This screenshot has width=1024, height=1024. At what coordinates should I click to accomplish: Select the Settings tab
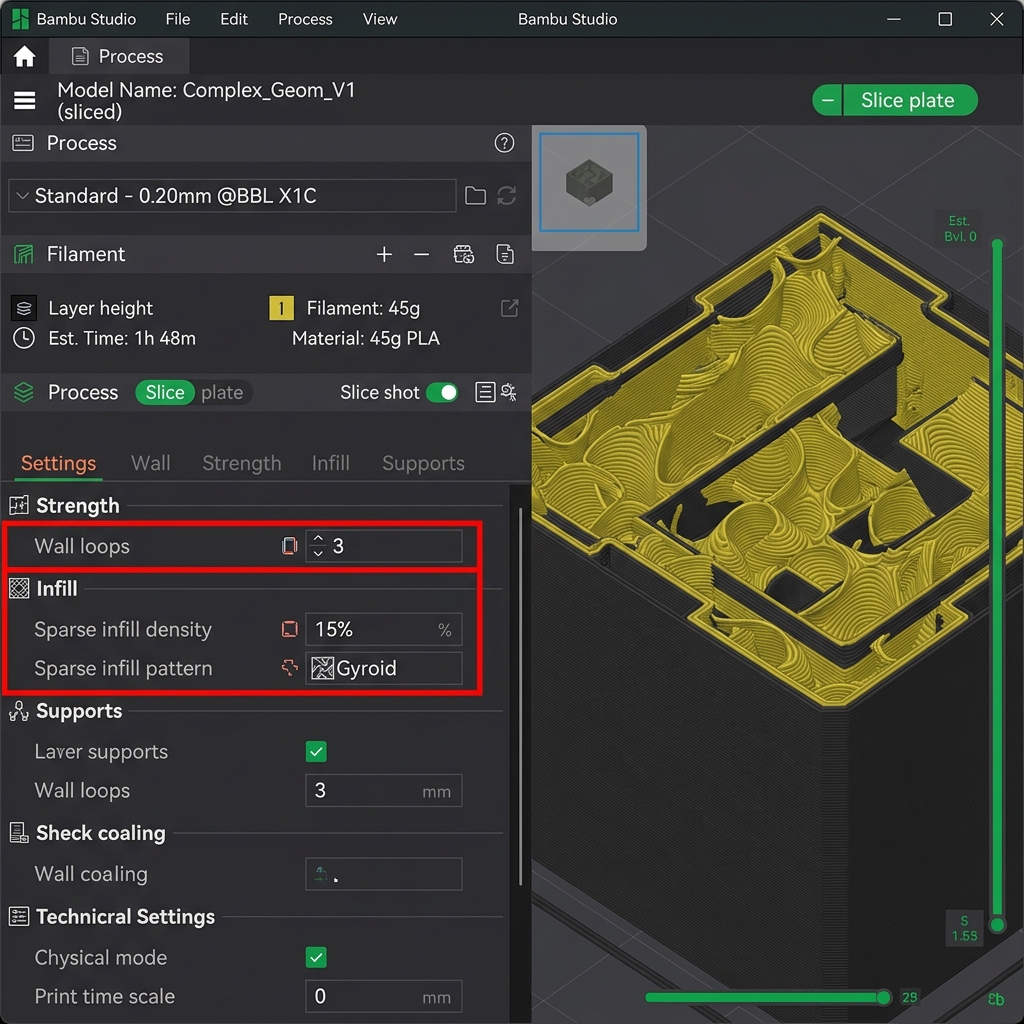(58, 463)
